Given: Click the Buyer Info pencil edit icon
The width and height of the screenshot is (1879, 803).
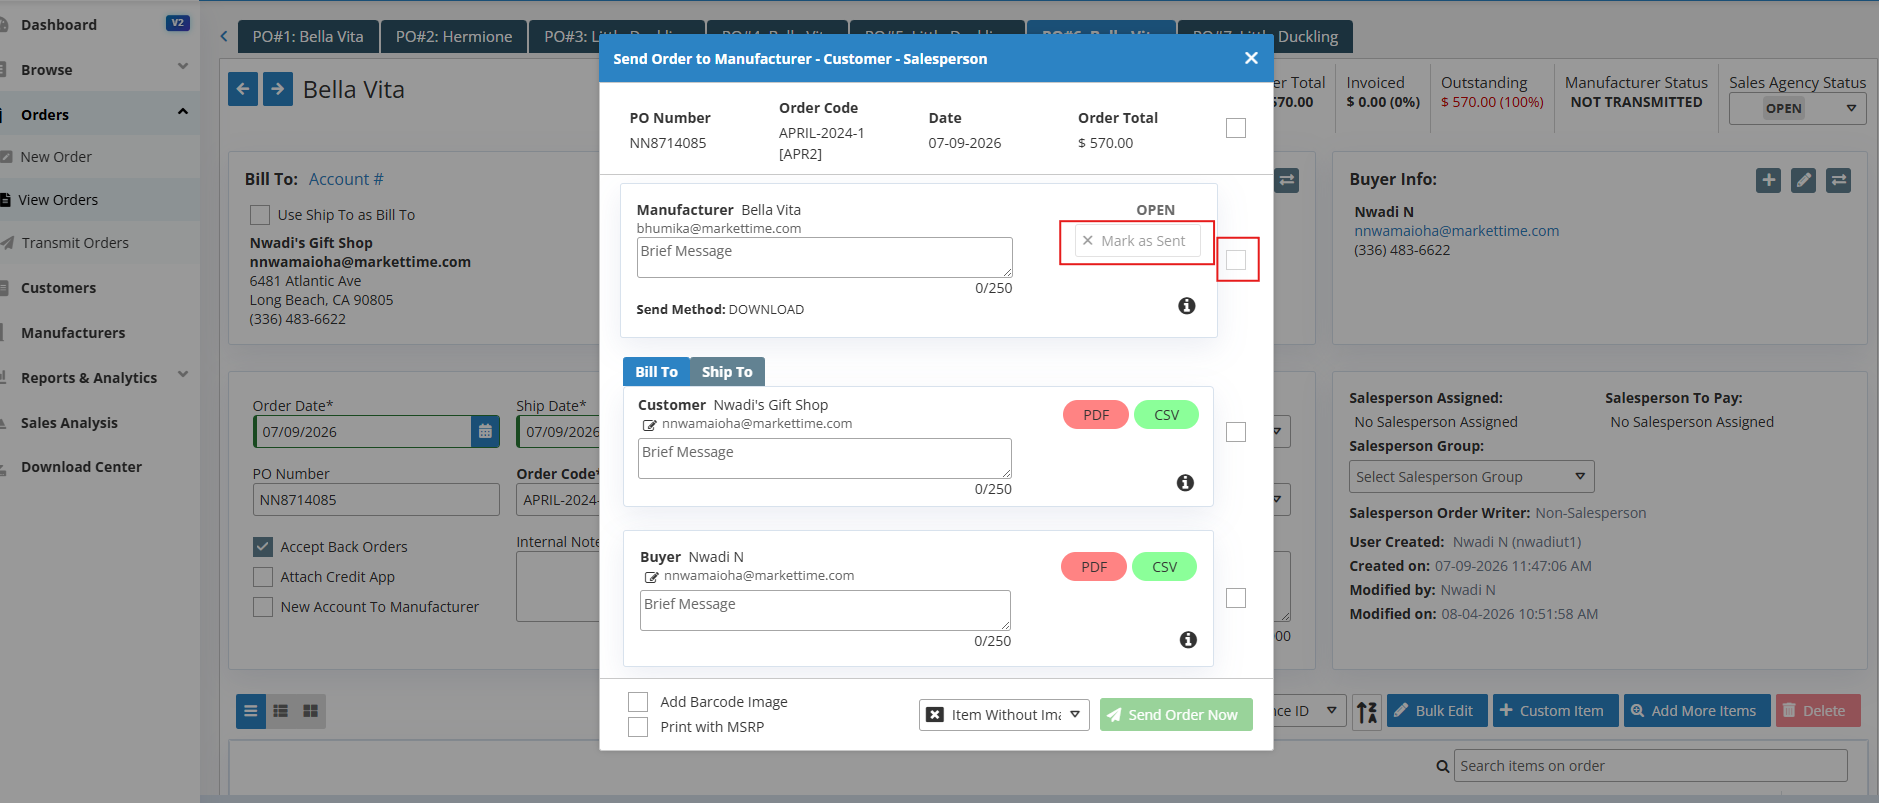Looking at the screenshot, I should point(1803,180).
